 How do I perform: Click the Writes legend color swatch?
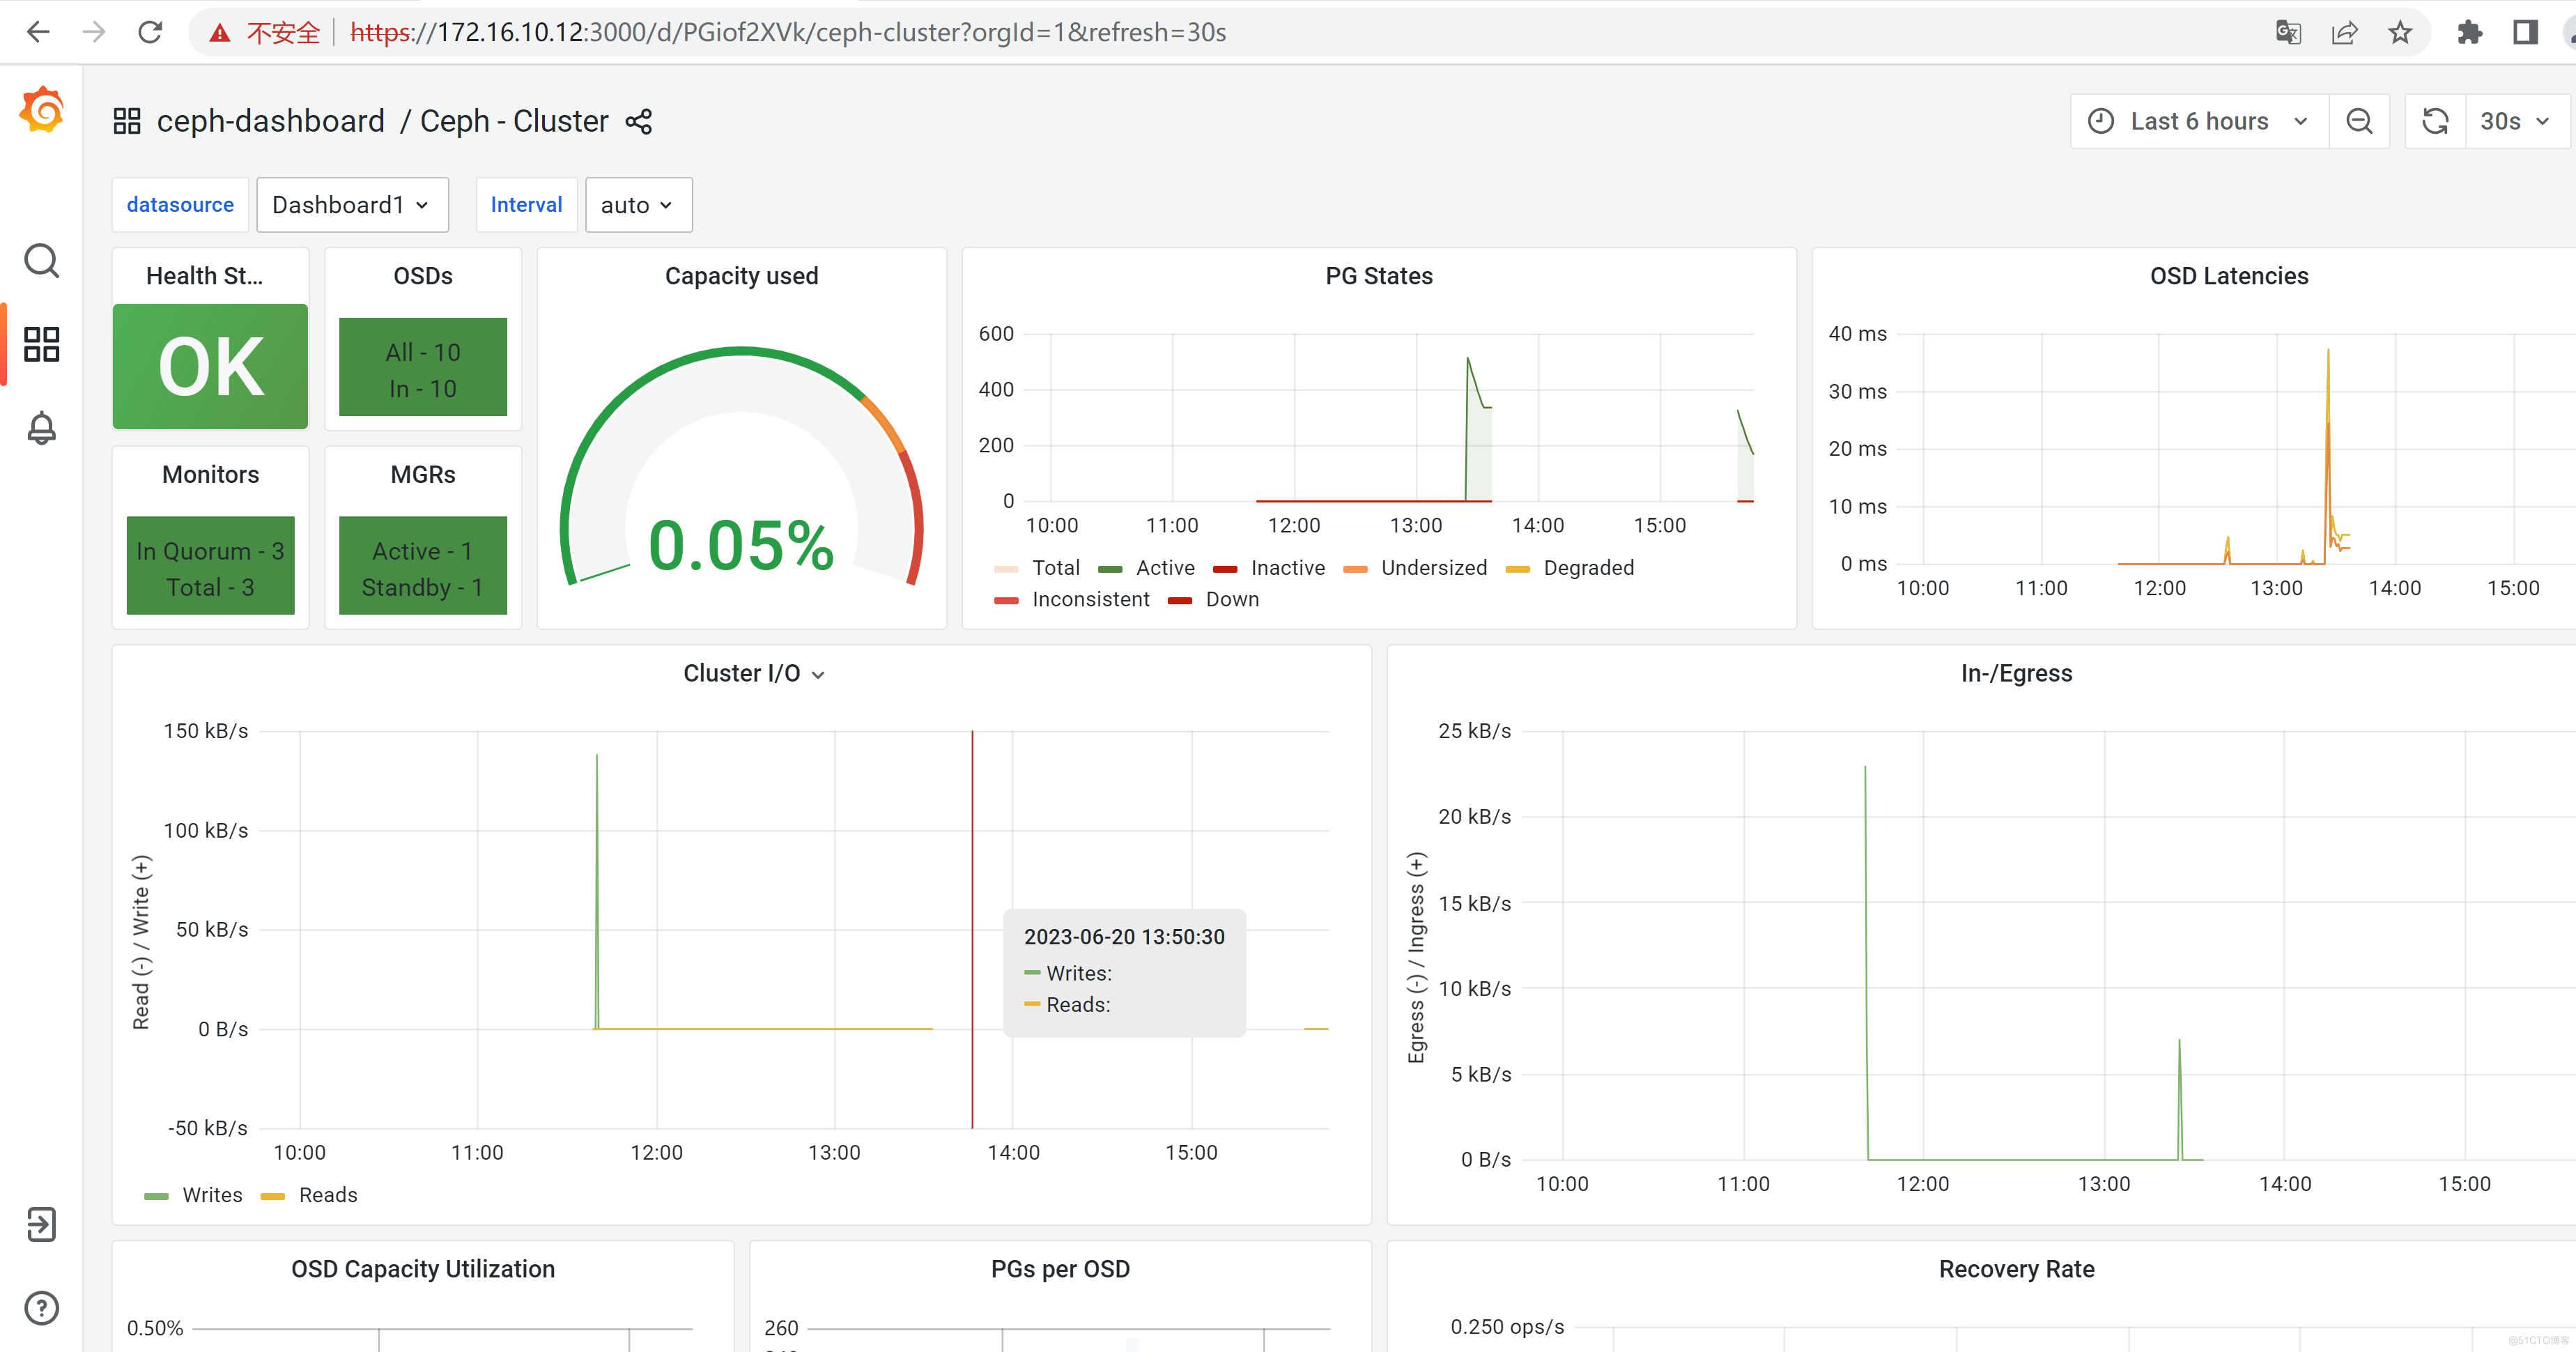[156, 1195]
